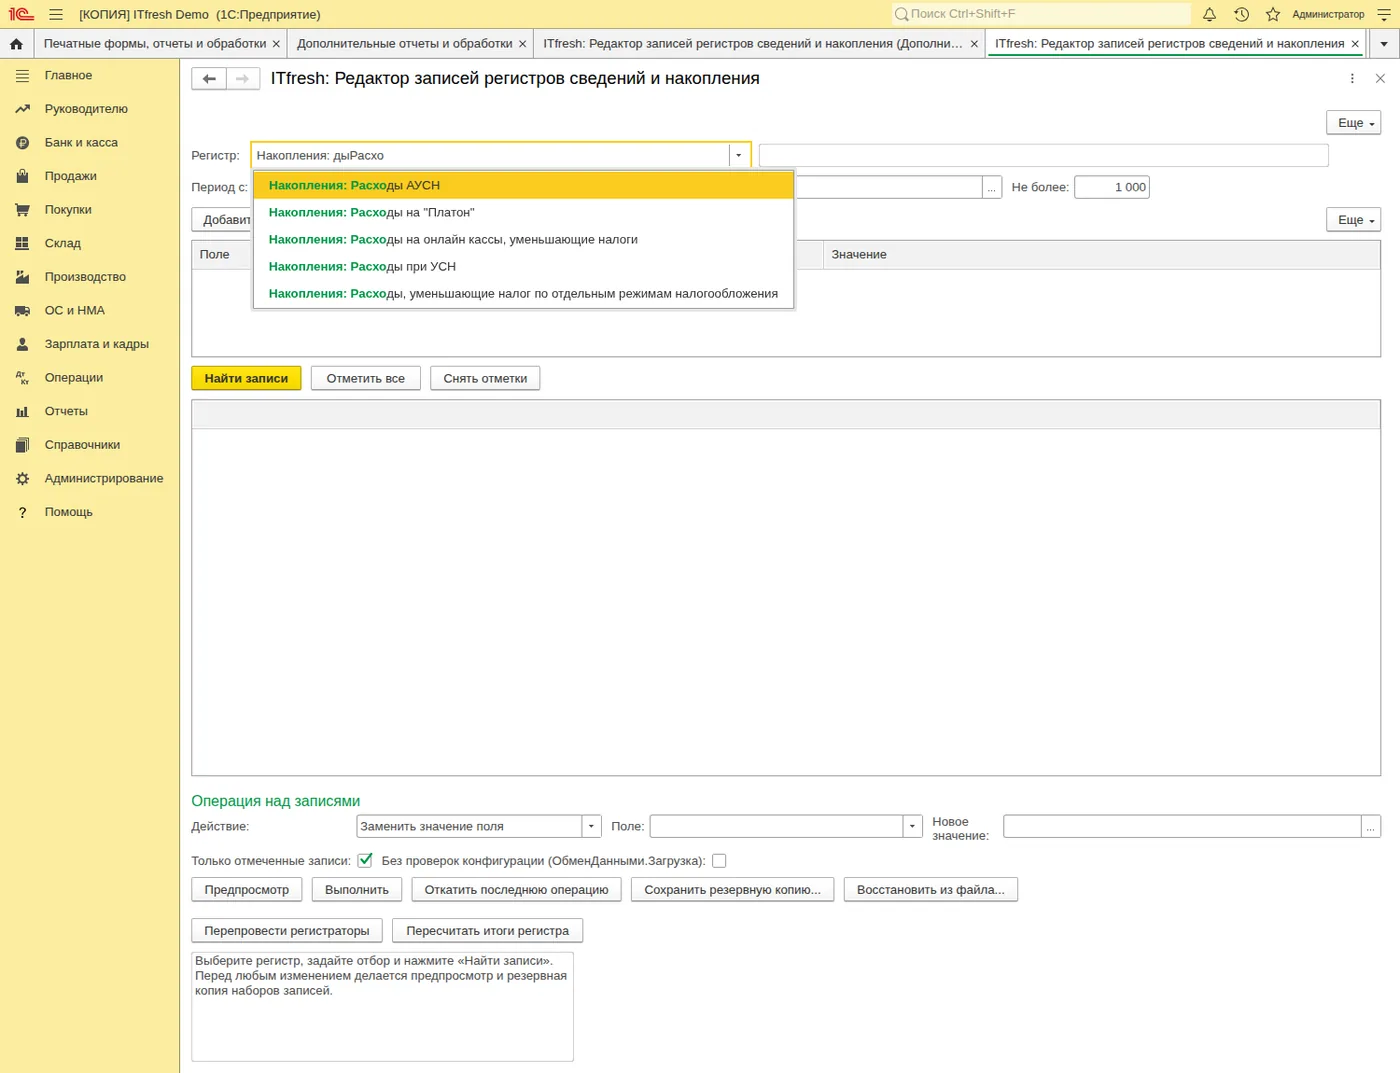The width and height of the screenshot is (1400, 1073).
Task: Open Склад section icon
Action: click(x=22, y=243)
